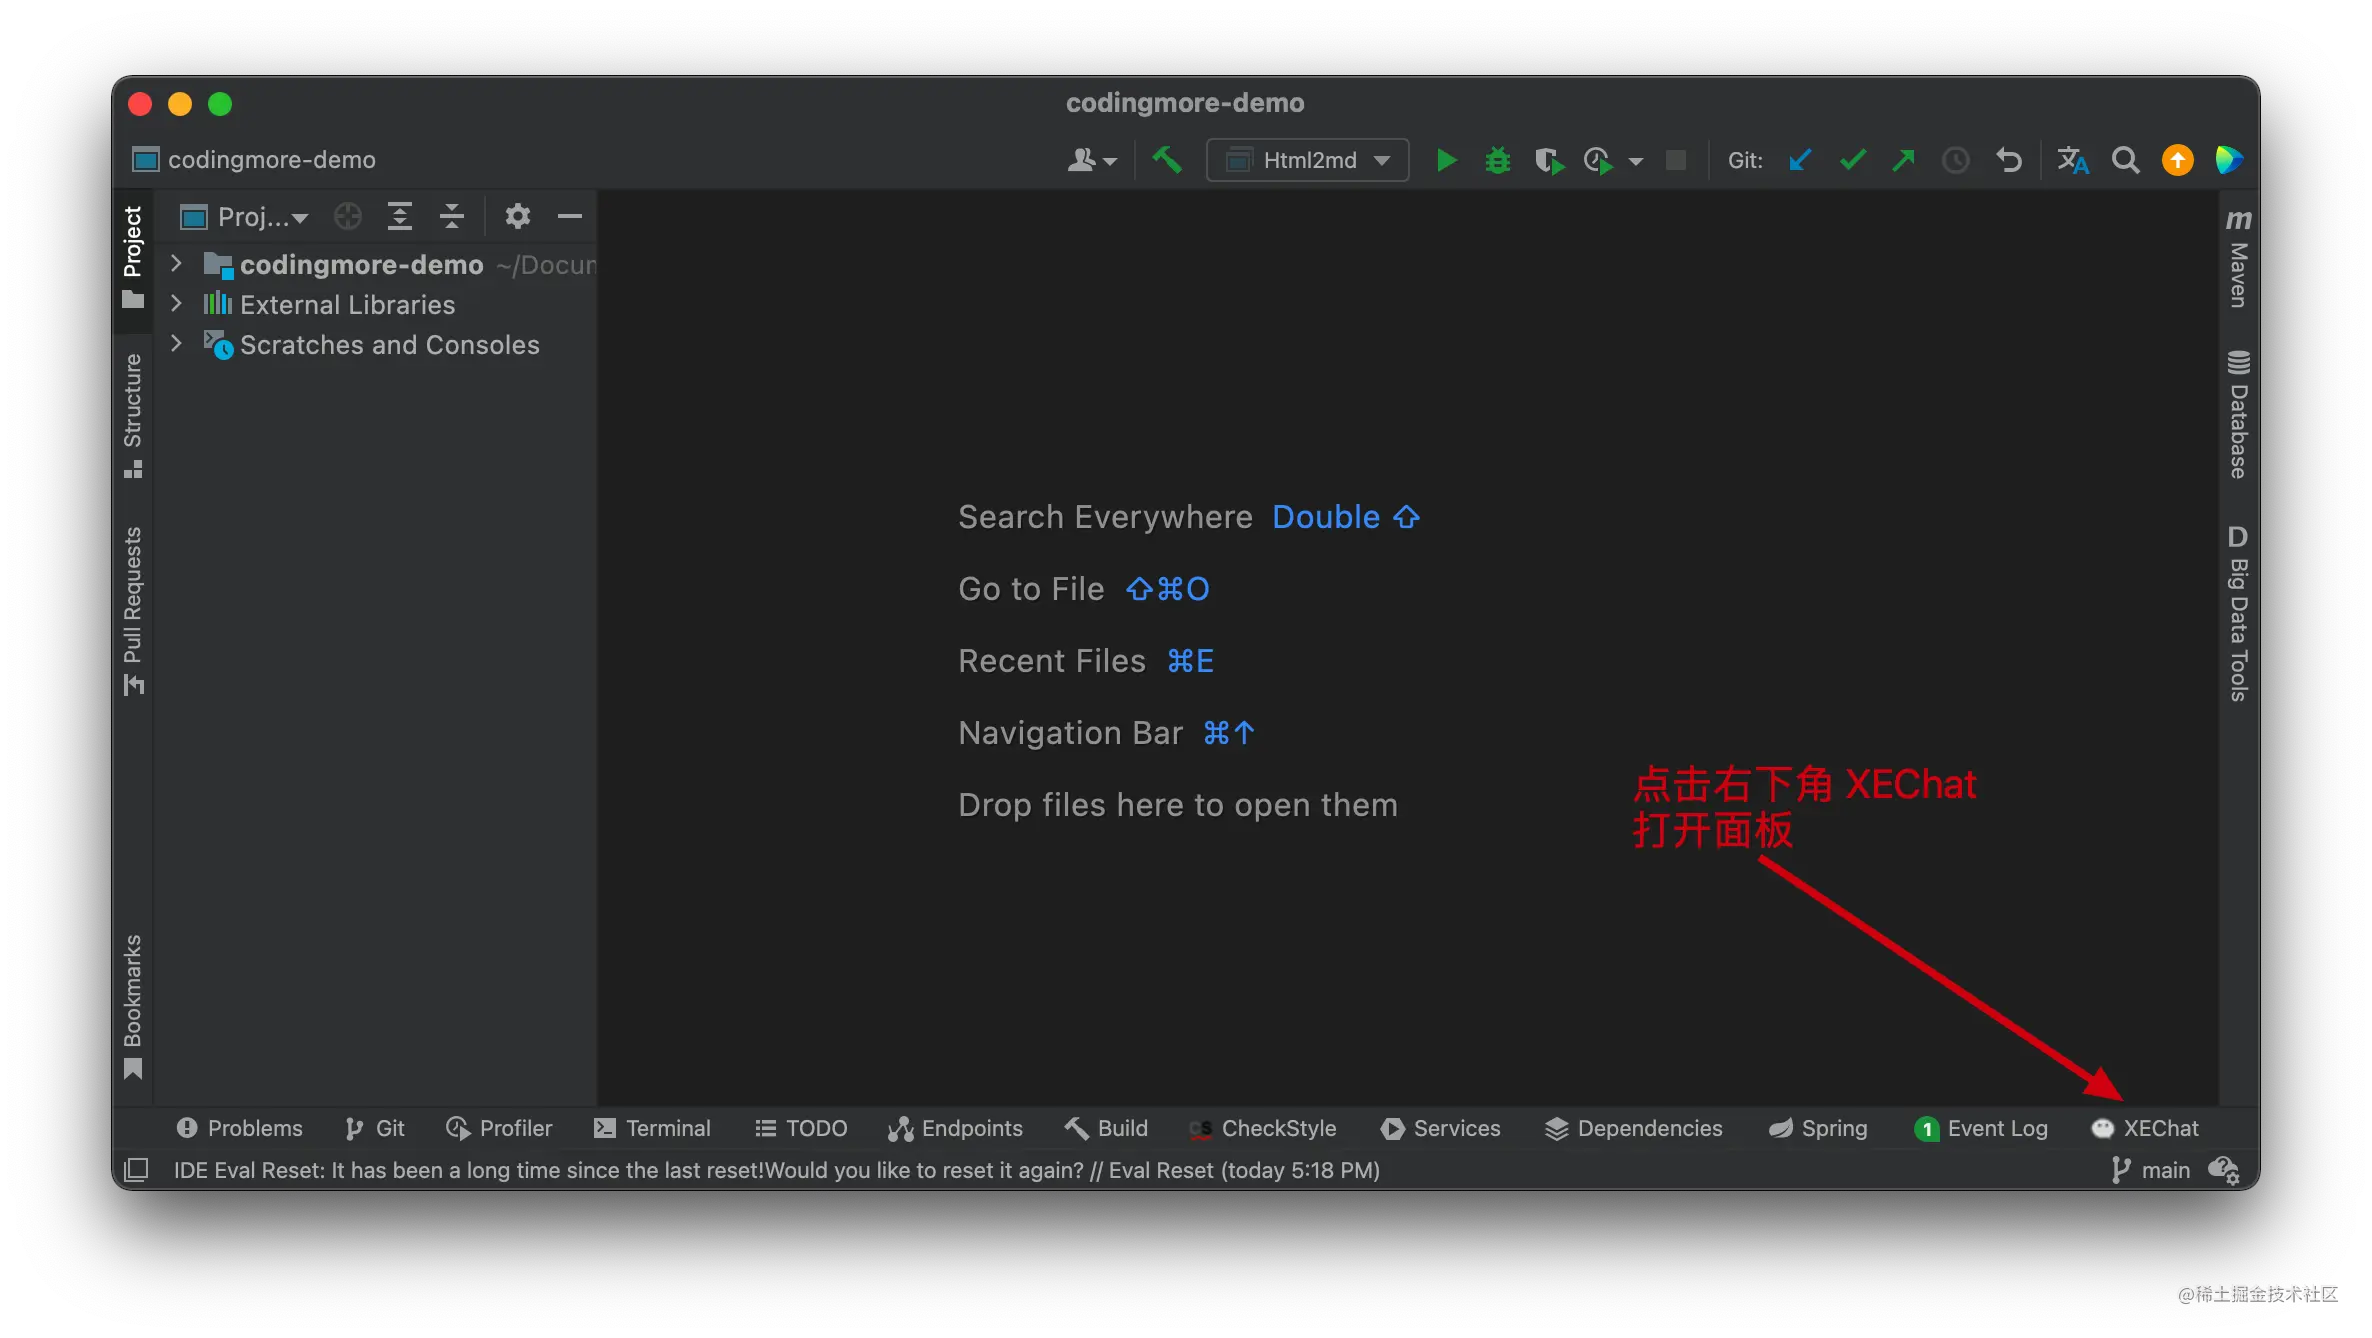
Task: Expand the codingmore-demo tree node
Action: (x=176, y=263)
